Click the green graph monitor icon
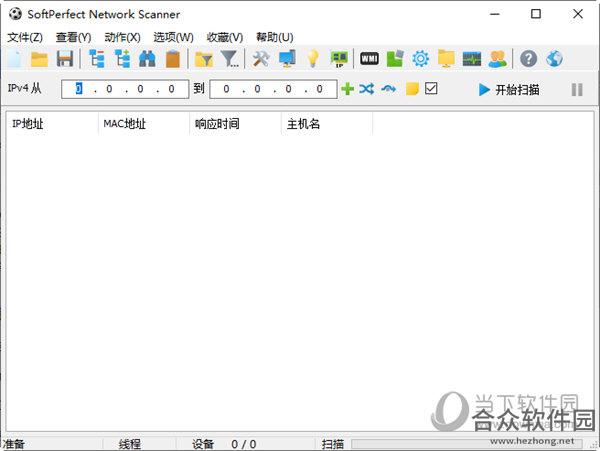 click(x=472, y=59)
